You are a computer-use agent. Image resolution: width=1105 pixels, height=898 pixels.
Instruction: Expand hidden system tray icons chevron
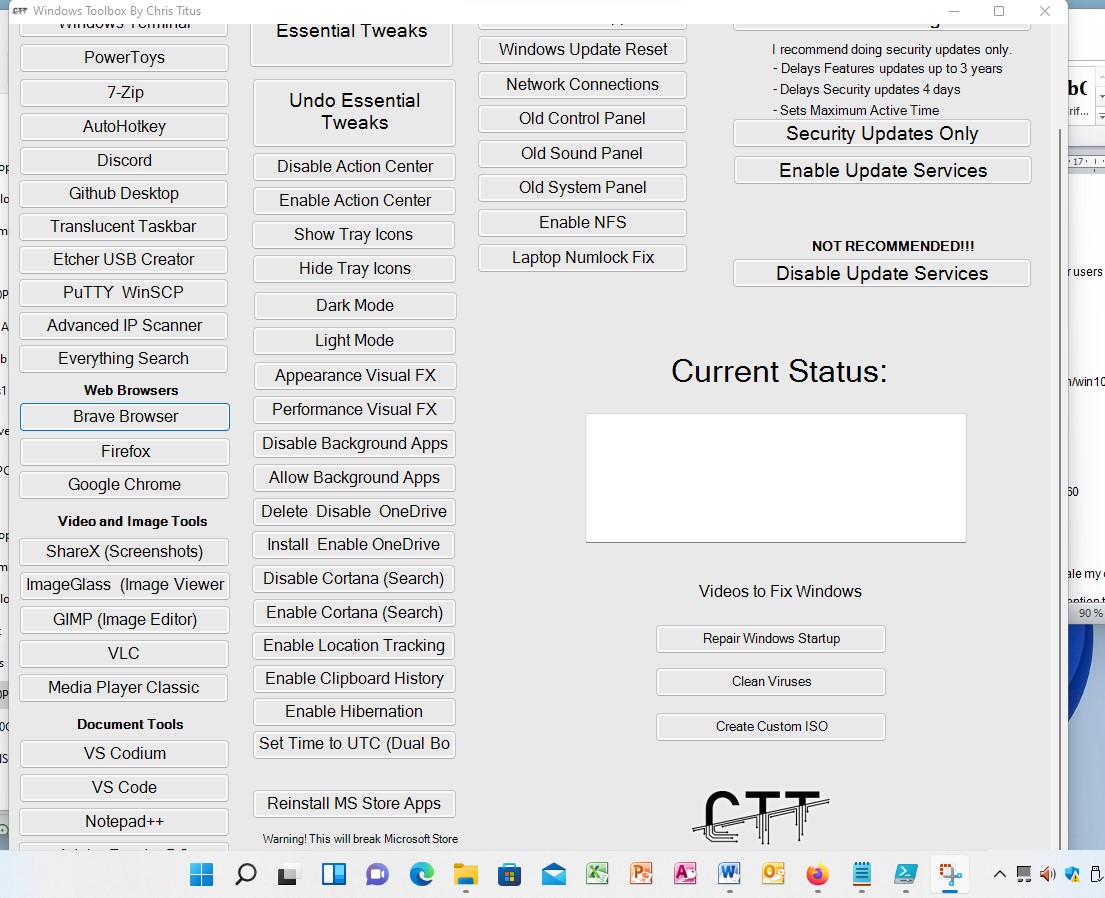999,875
